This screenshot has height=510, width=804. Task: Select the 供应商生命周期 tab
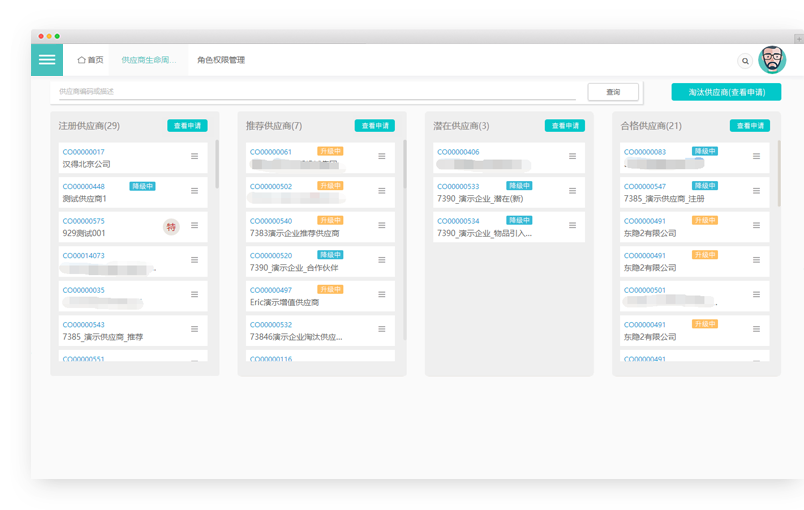click(148, 60)
